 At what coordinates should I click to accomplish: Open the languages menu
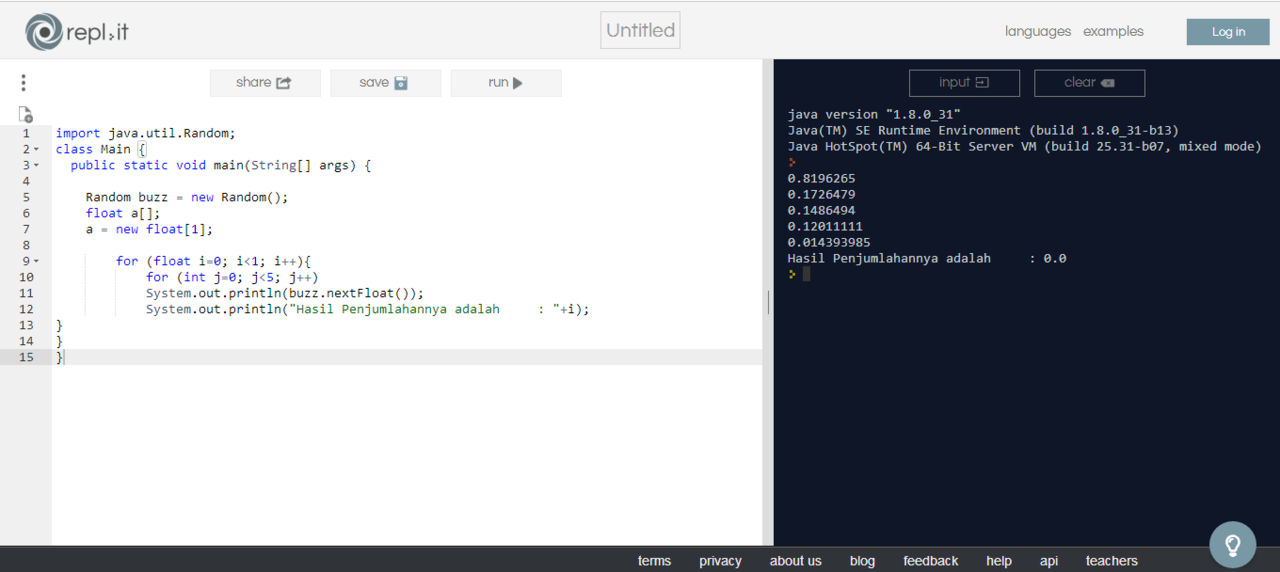[x=1037, y=32]
